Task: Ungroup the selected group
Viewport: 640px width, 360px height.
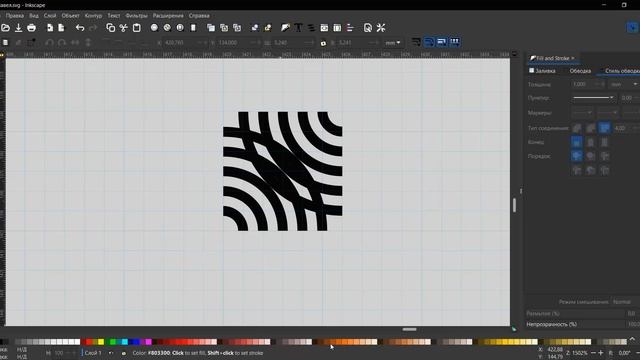Action: click(268, 28)
